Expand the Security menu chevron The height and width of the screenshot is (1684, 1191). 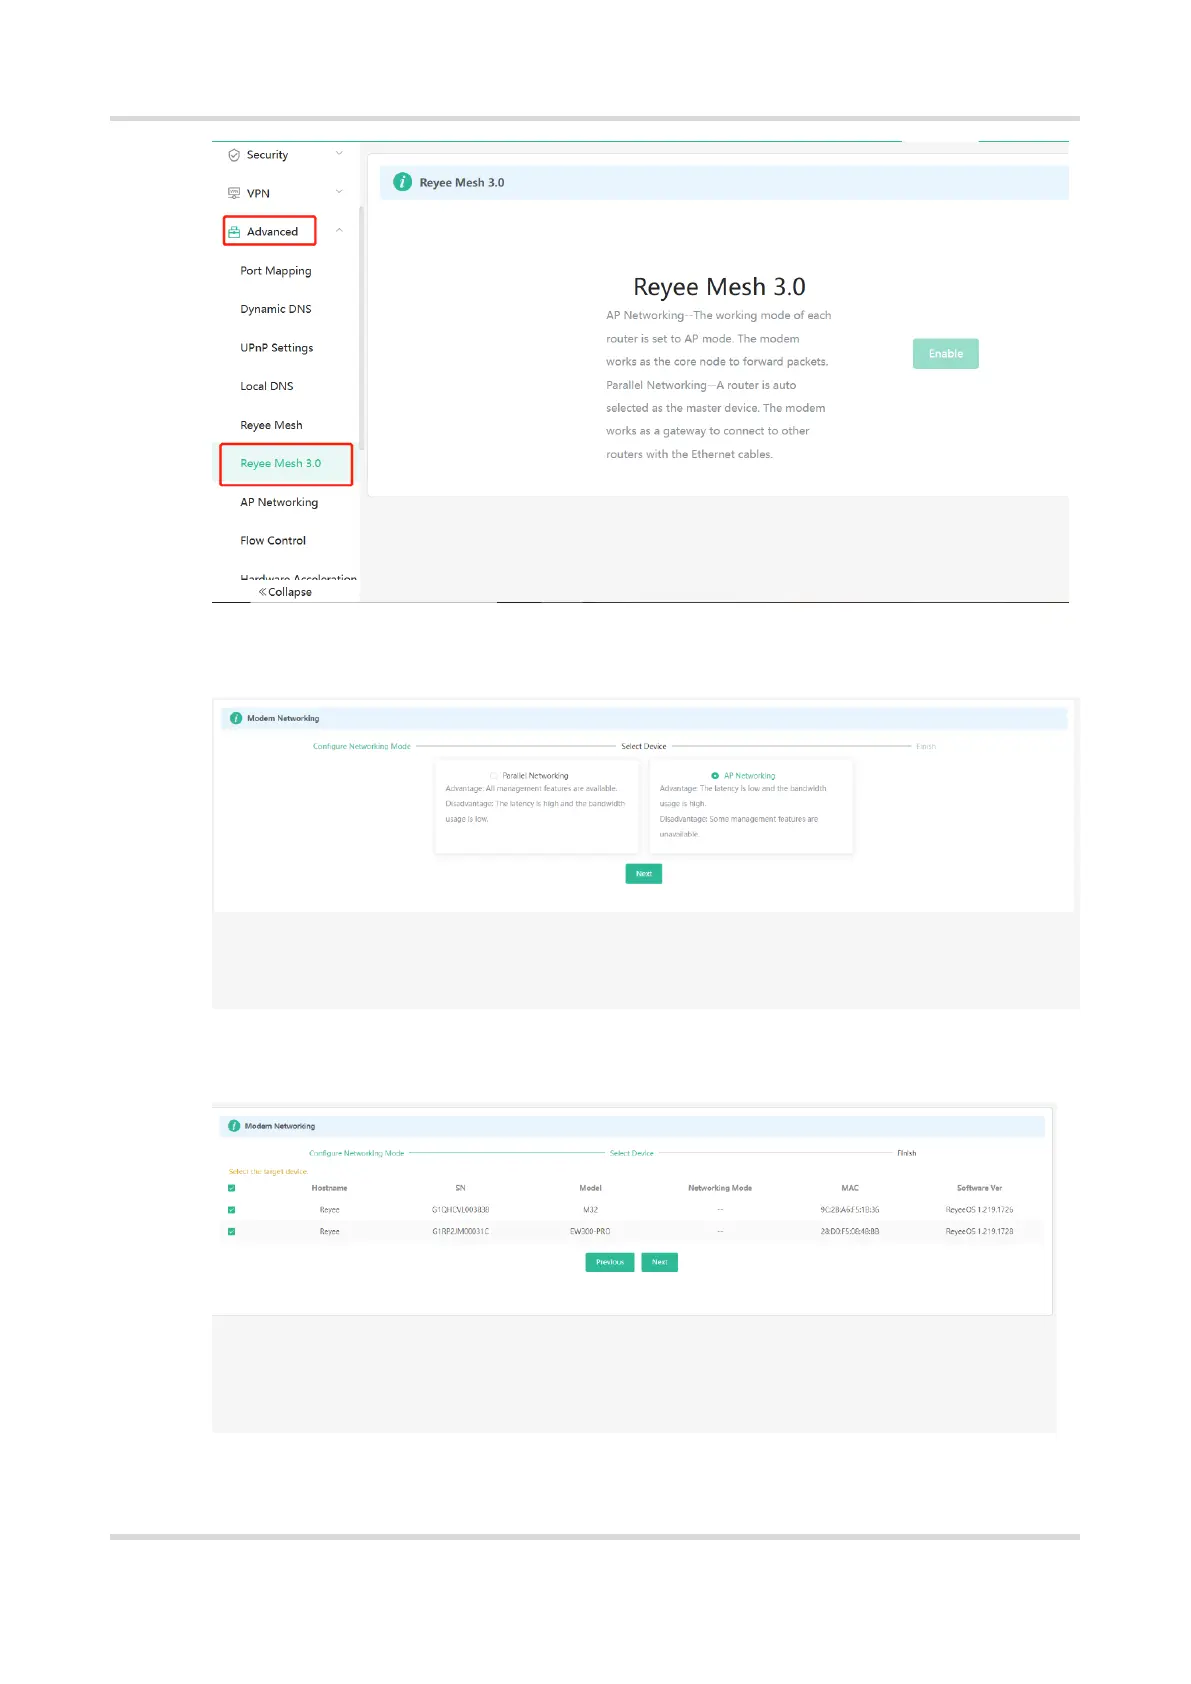tap(339, 154)
